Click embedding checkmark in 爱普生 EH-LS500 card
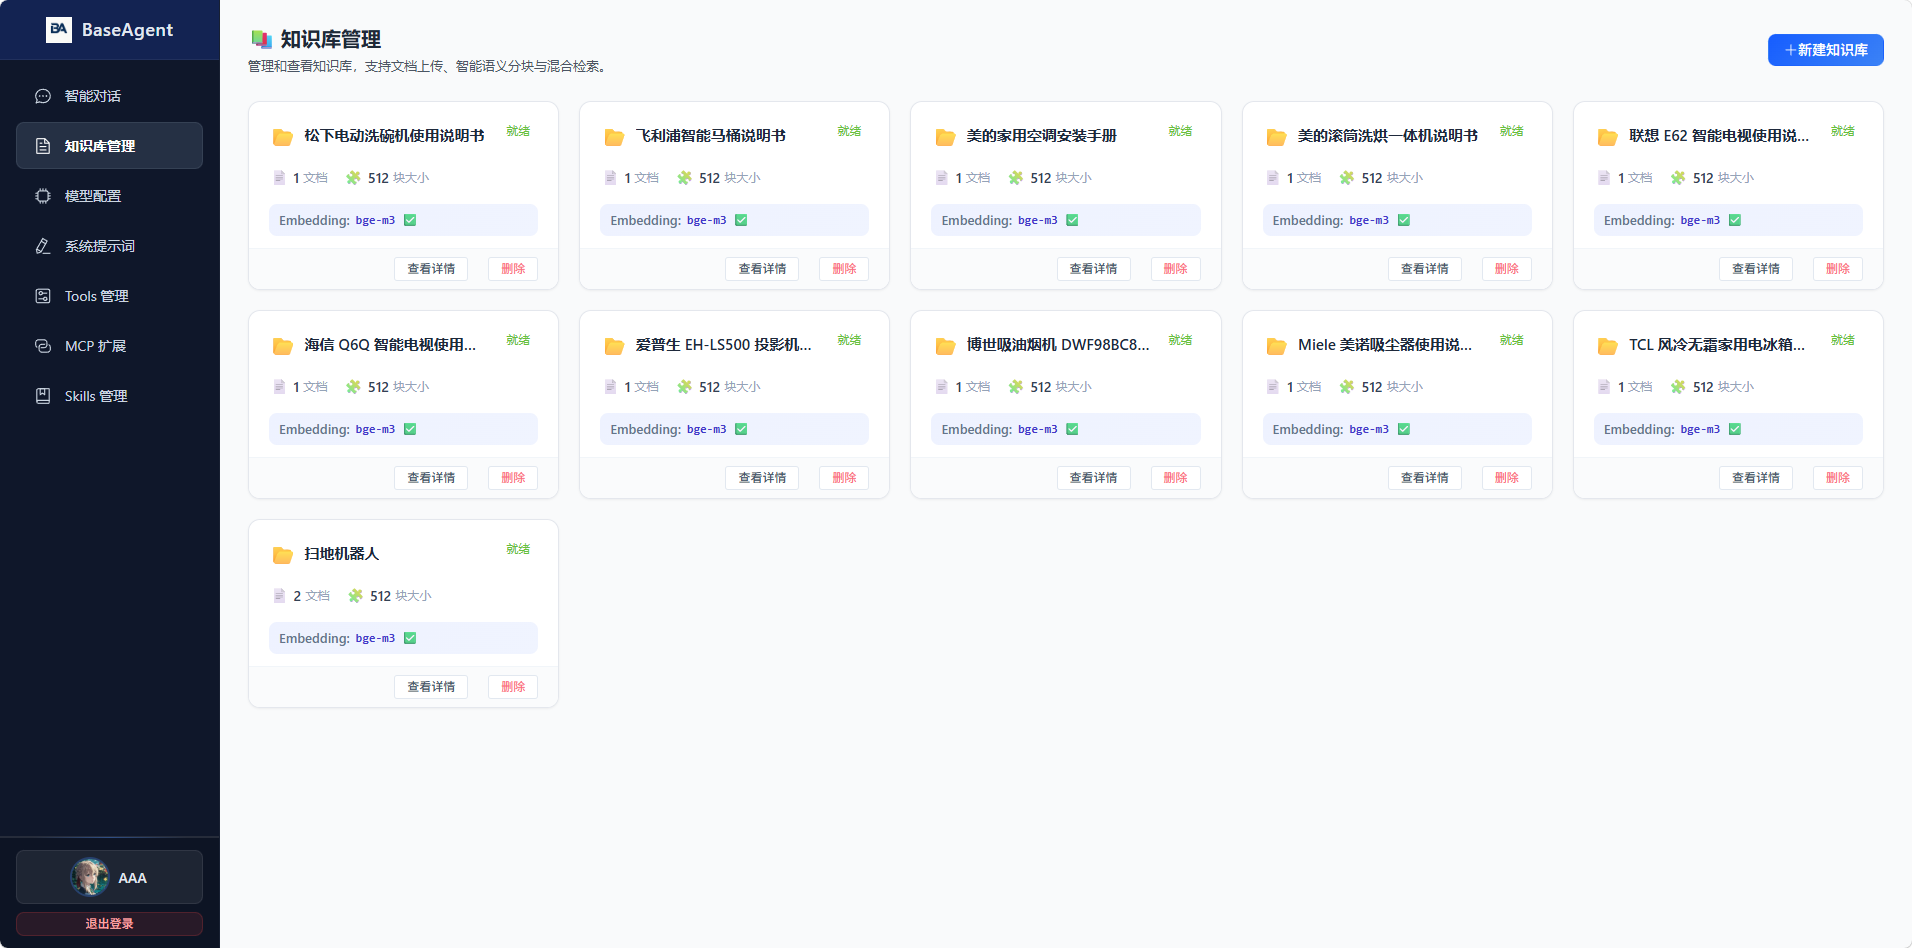This screenshot has width=1912, height=948. point(741,429)
